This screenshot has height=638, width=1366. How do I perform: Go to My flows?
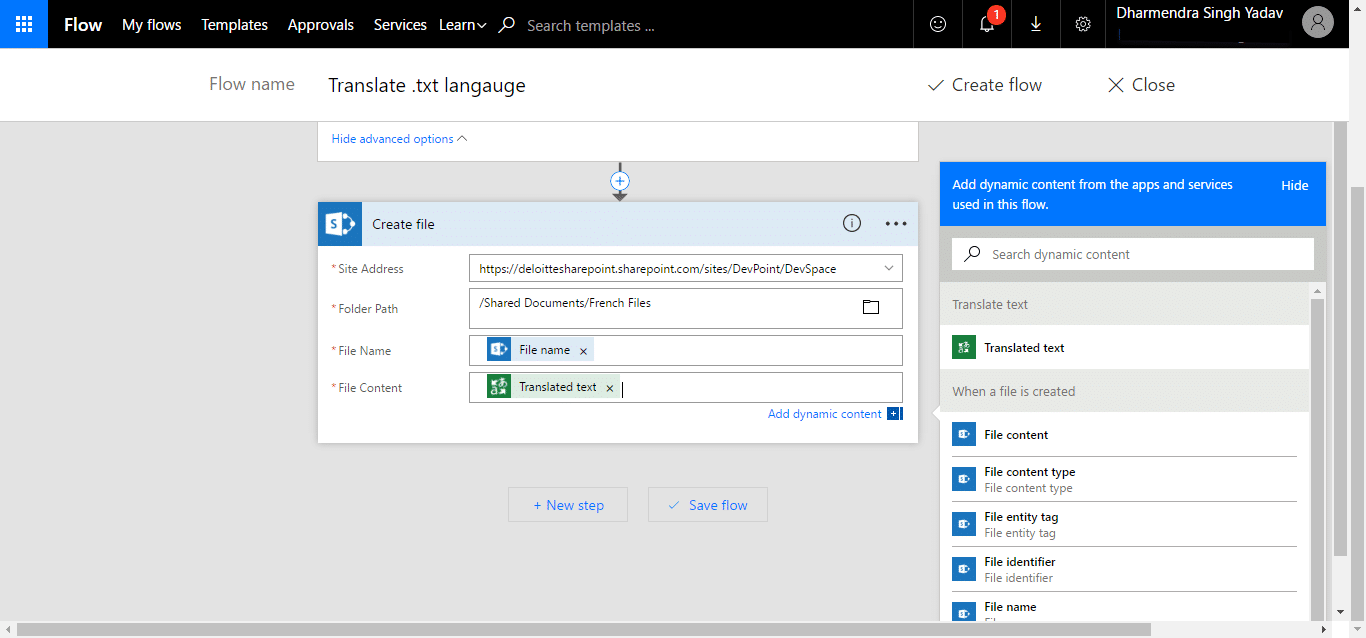152,25
